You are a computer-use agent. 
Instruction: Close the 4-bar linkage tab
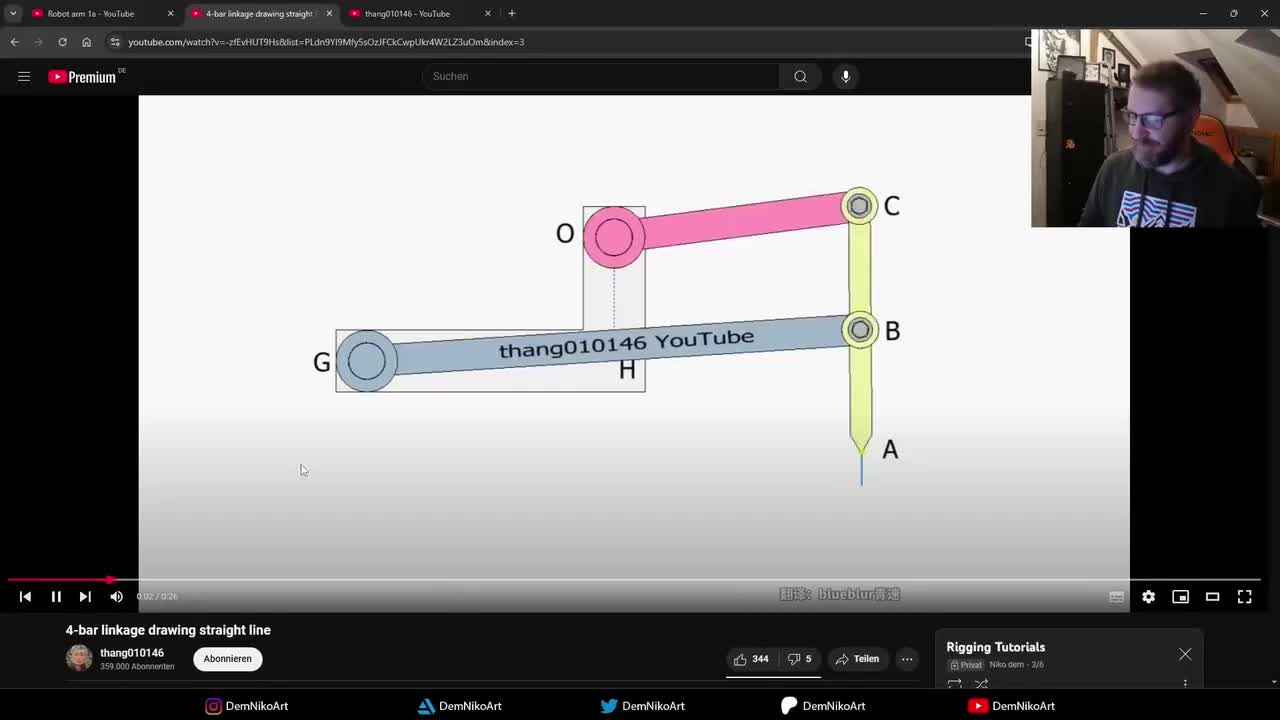click(x=329, y=14)
